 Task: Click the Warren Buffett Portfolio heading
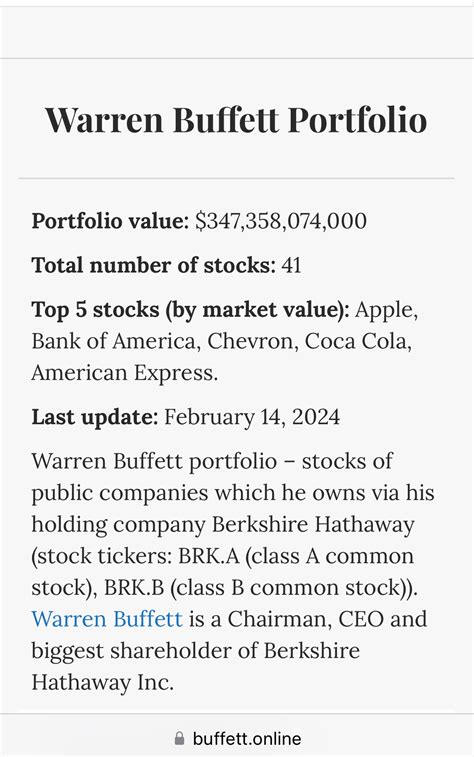(236, 119)
